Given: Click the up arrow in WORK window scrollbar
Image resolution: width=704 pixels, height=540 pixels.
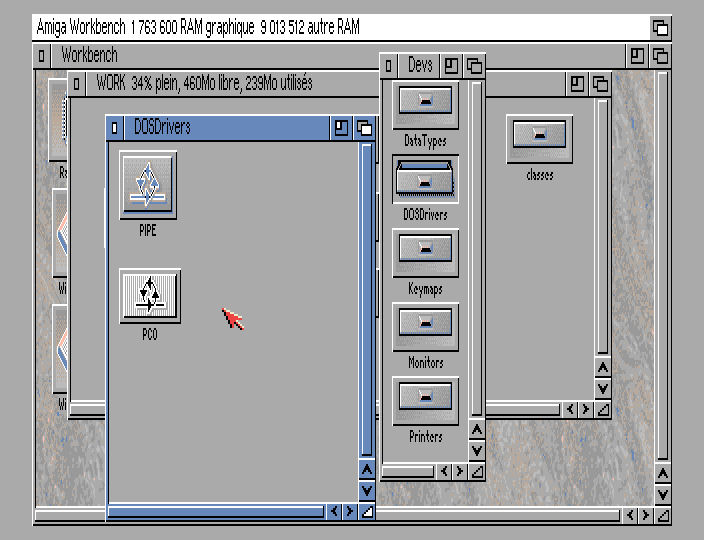Looking at the screenshot, I should tap(603, 368).
